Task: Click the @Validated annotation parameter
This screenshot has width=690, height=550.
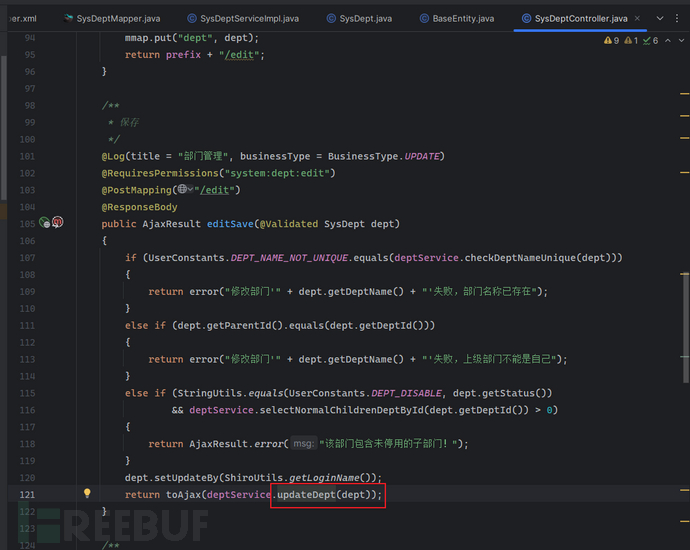Action: tap(289, 224)
